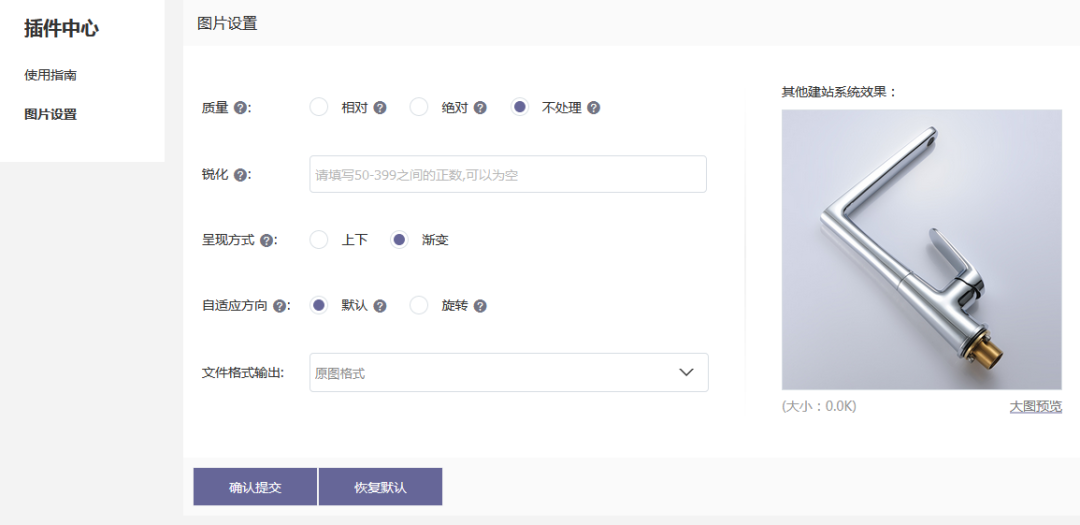The height and width of the screenshot is (525, 1080).
Task: Expand the 文件格式输出 dropdown arrow
Action: (686, 372)
